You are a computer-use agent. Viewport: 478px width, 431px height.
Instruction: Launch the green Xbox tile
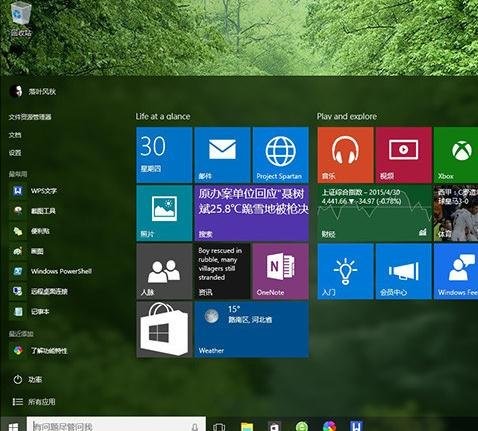click(x=456, y=155)
